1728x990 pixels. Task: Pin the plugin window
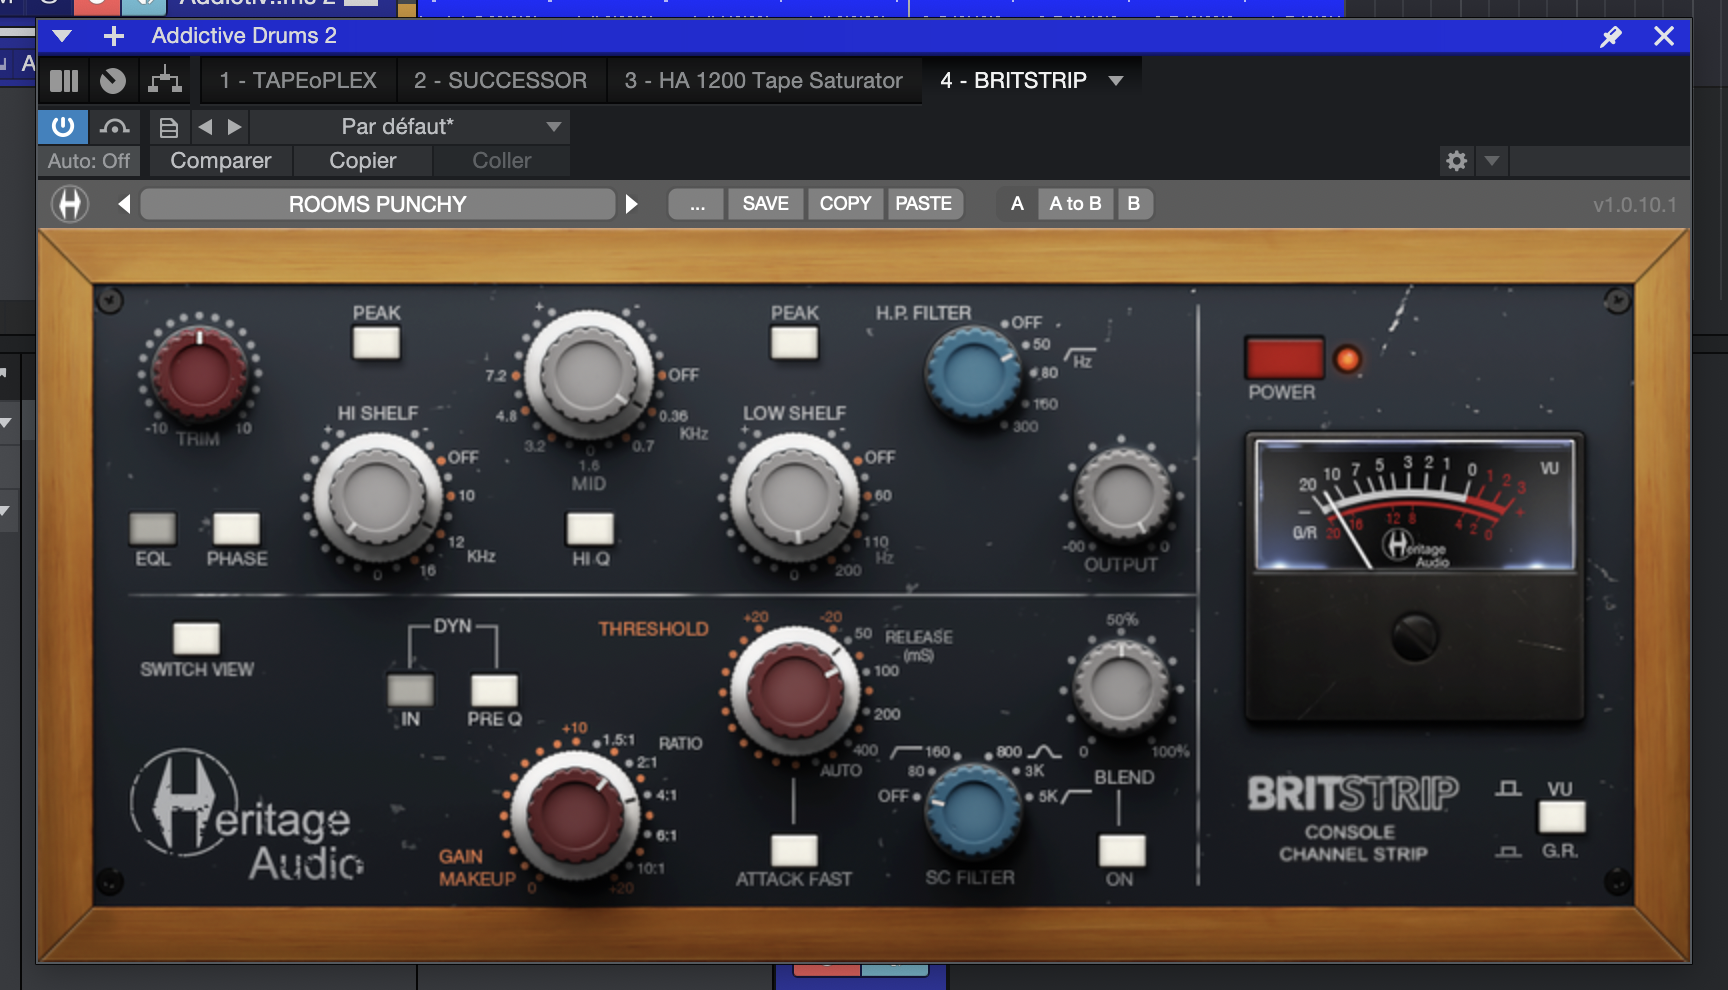pos(1610,37)
